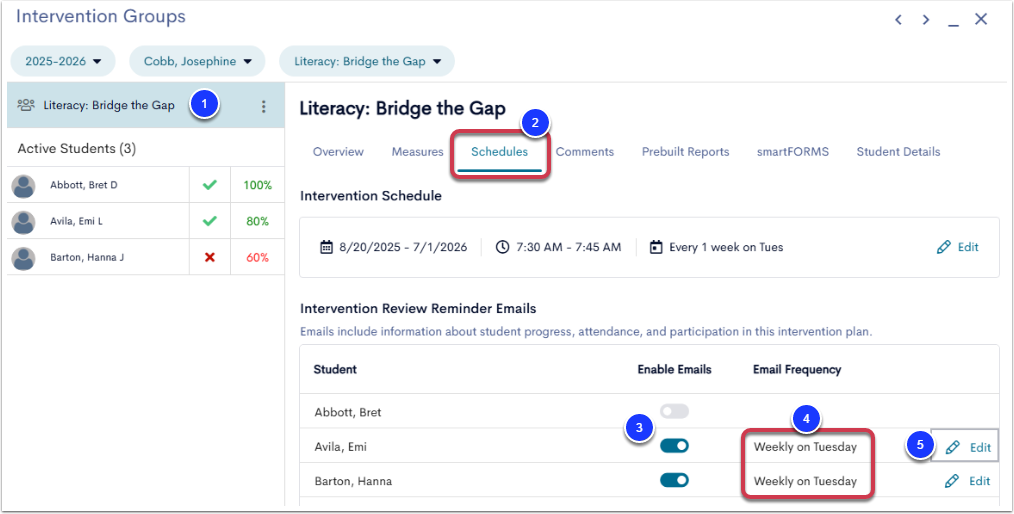
Task: Open the Schedules tab
Action: (x=499, y=152)
